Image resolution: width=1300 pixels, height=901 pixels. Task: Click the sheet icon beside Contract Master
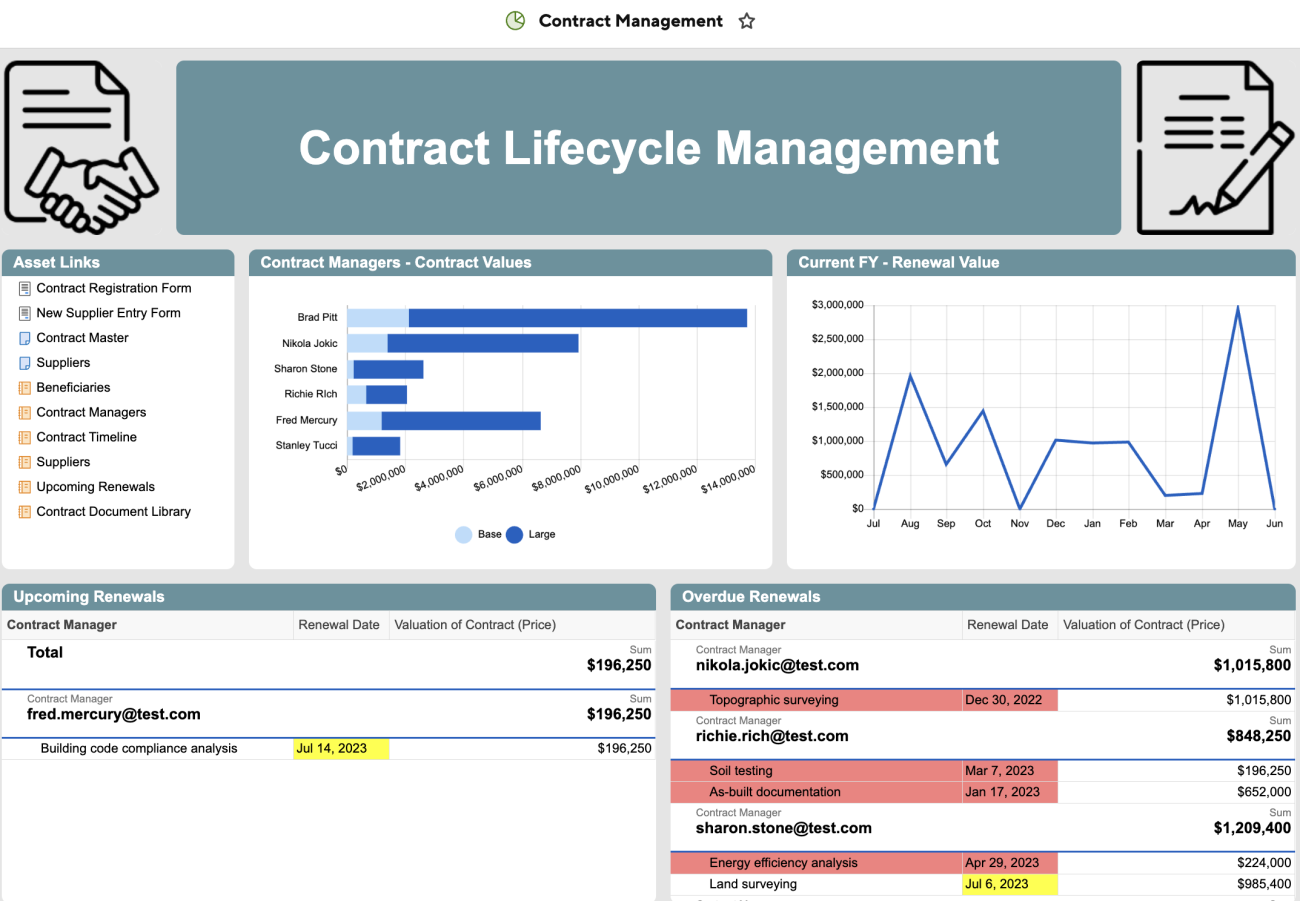tap(25, 338)
